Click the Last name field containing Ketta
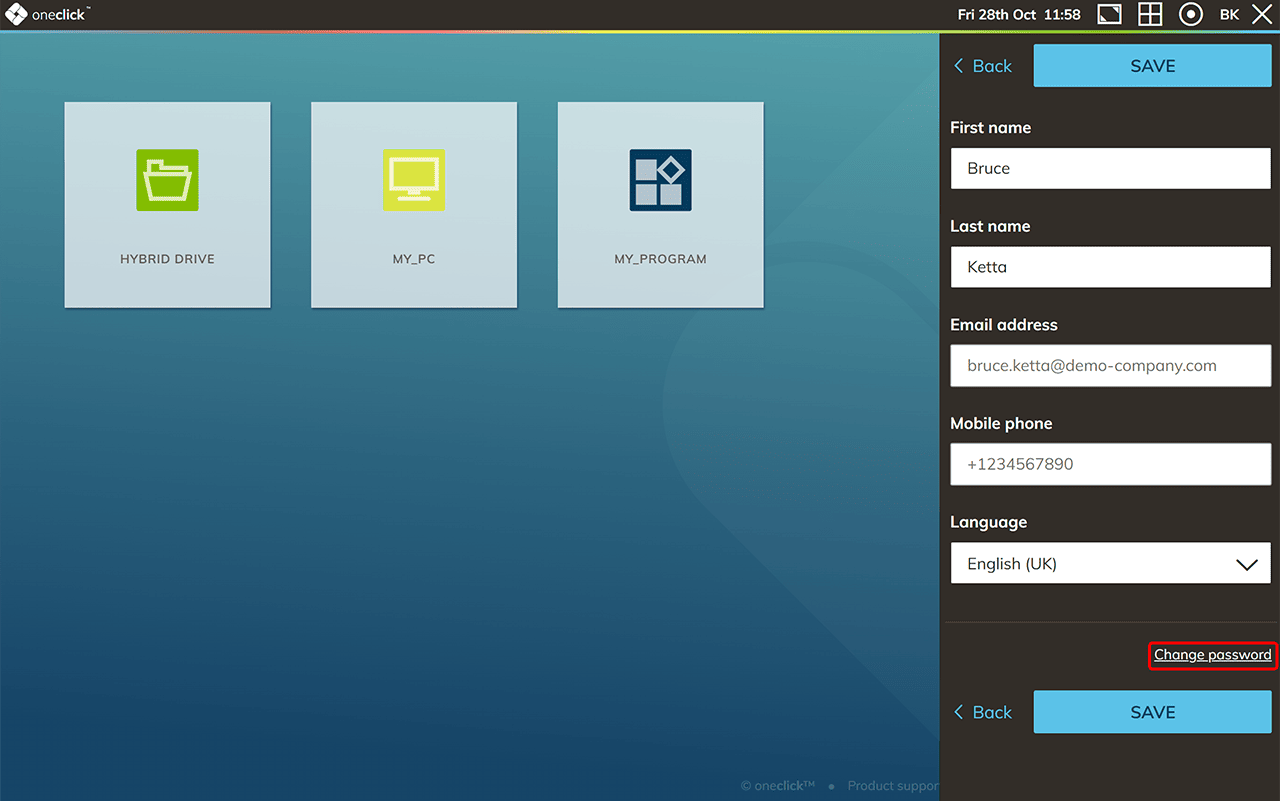The image size is (1280, 801). (x=1110, y=267)
